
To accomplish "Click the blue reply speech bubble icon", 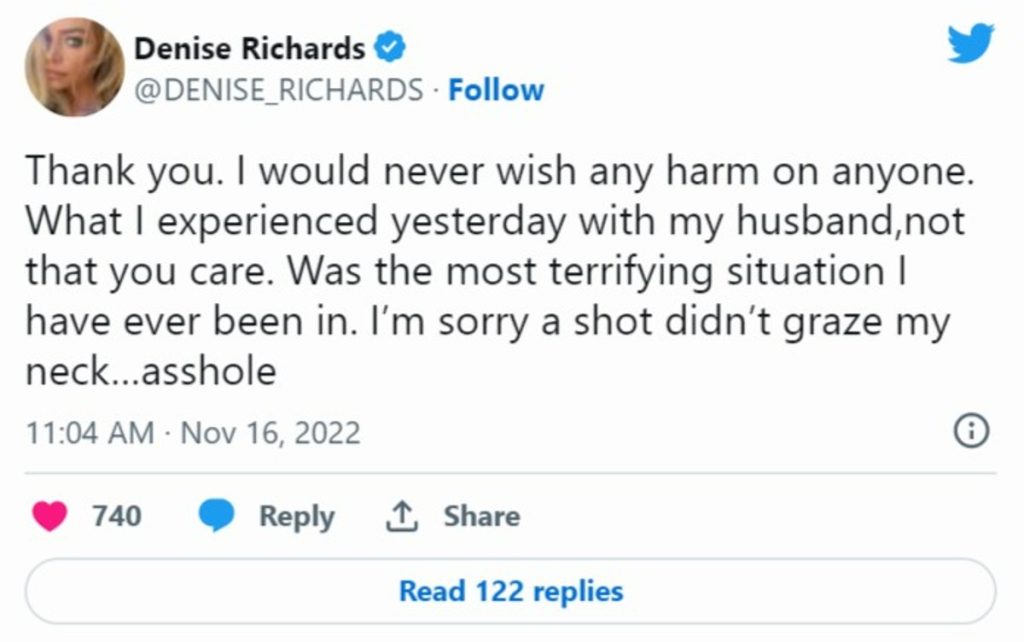I will click(216, 516).
